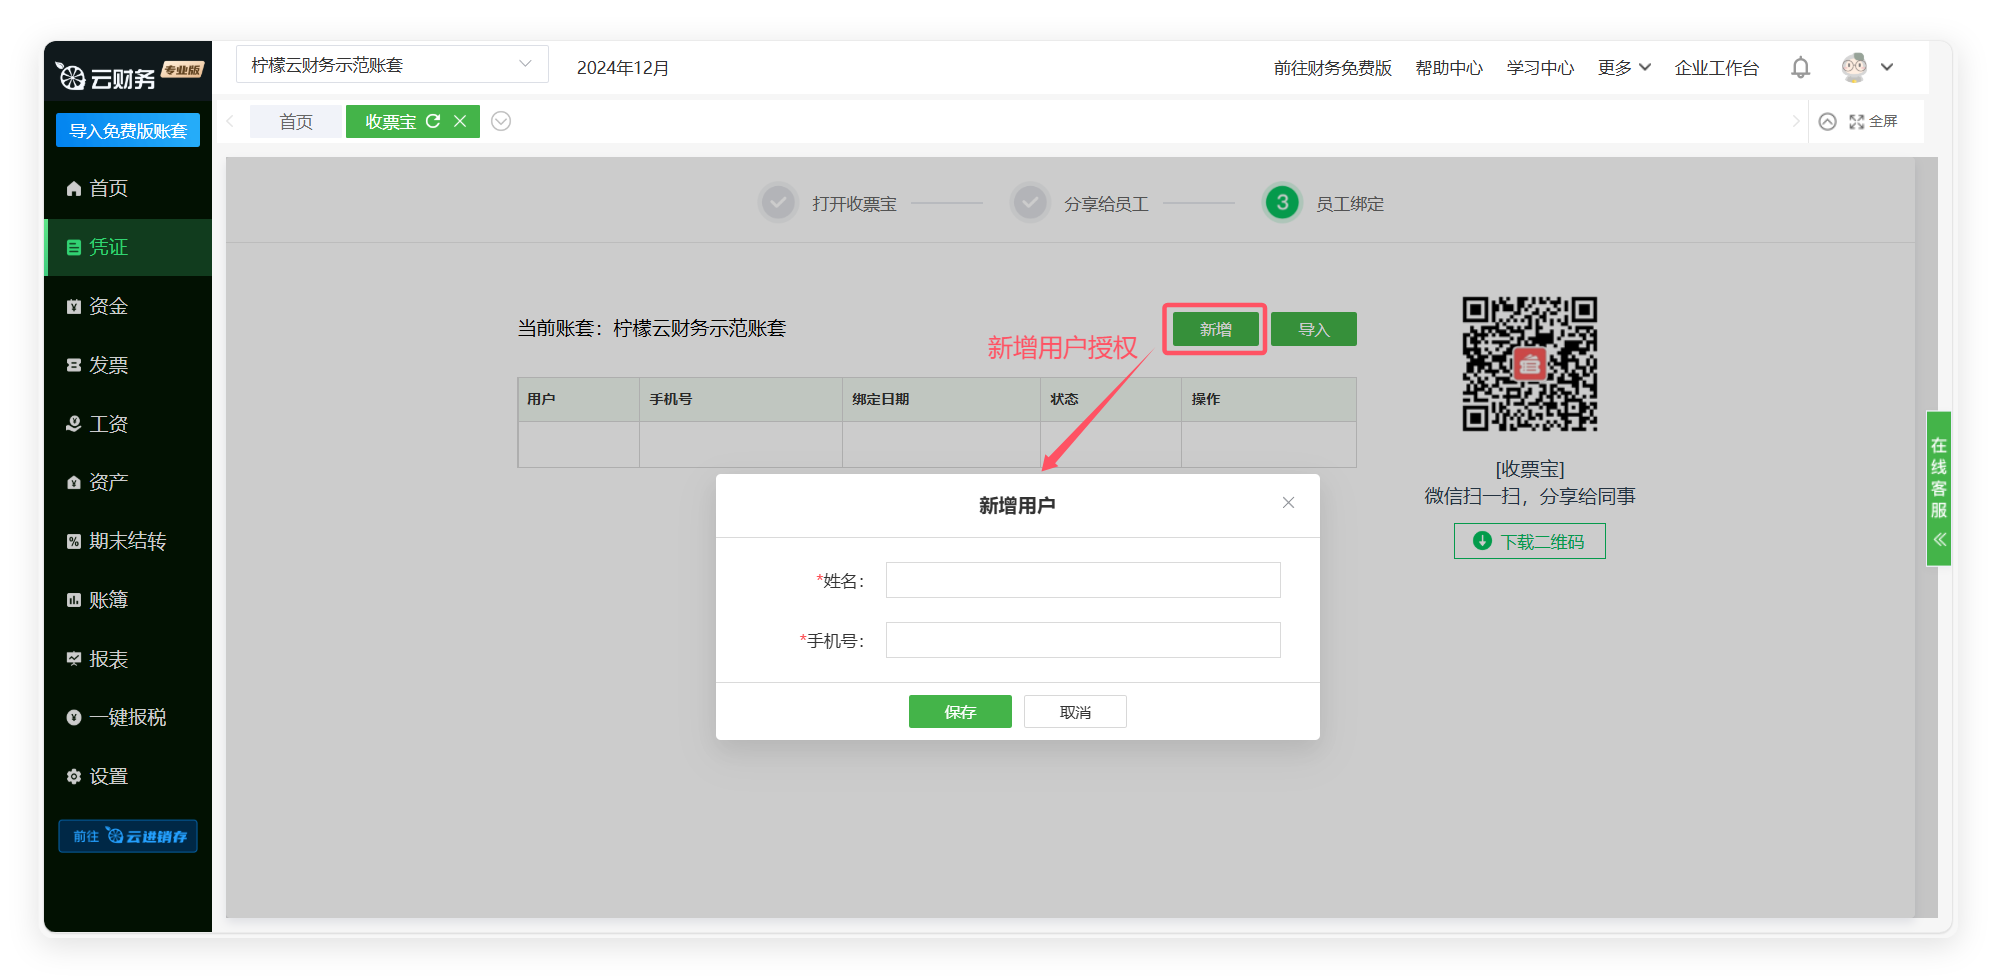This screenshot has height=976, width=1996.
Task: Switch to the 首页 tab
Action: pyautogui.click(x=296, y=122)
